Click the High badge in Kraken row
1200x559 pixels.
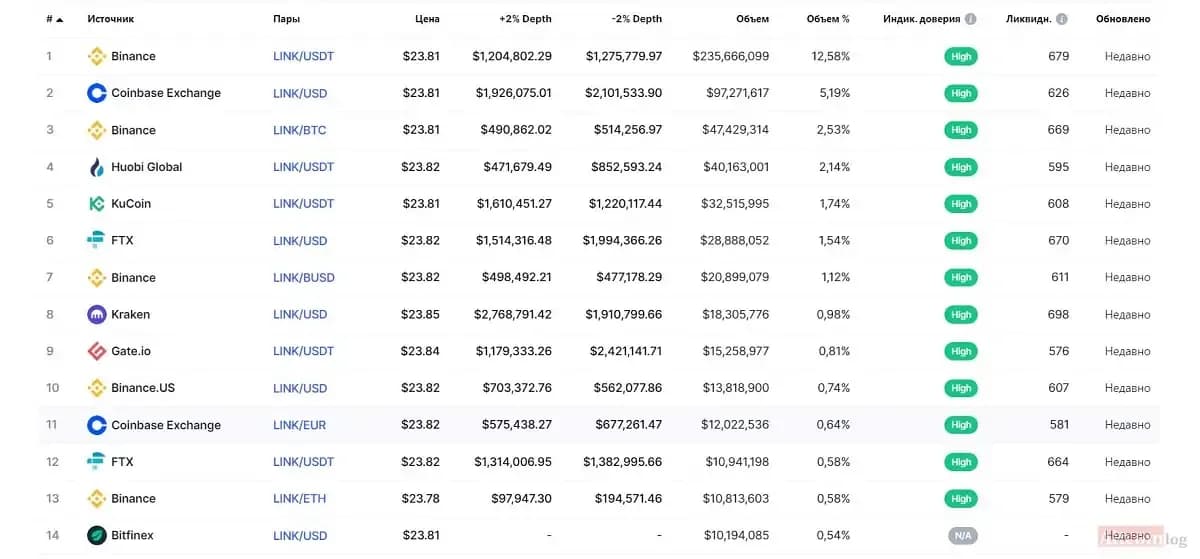click(x=961, y=315)
